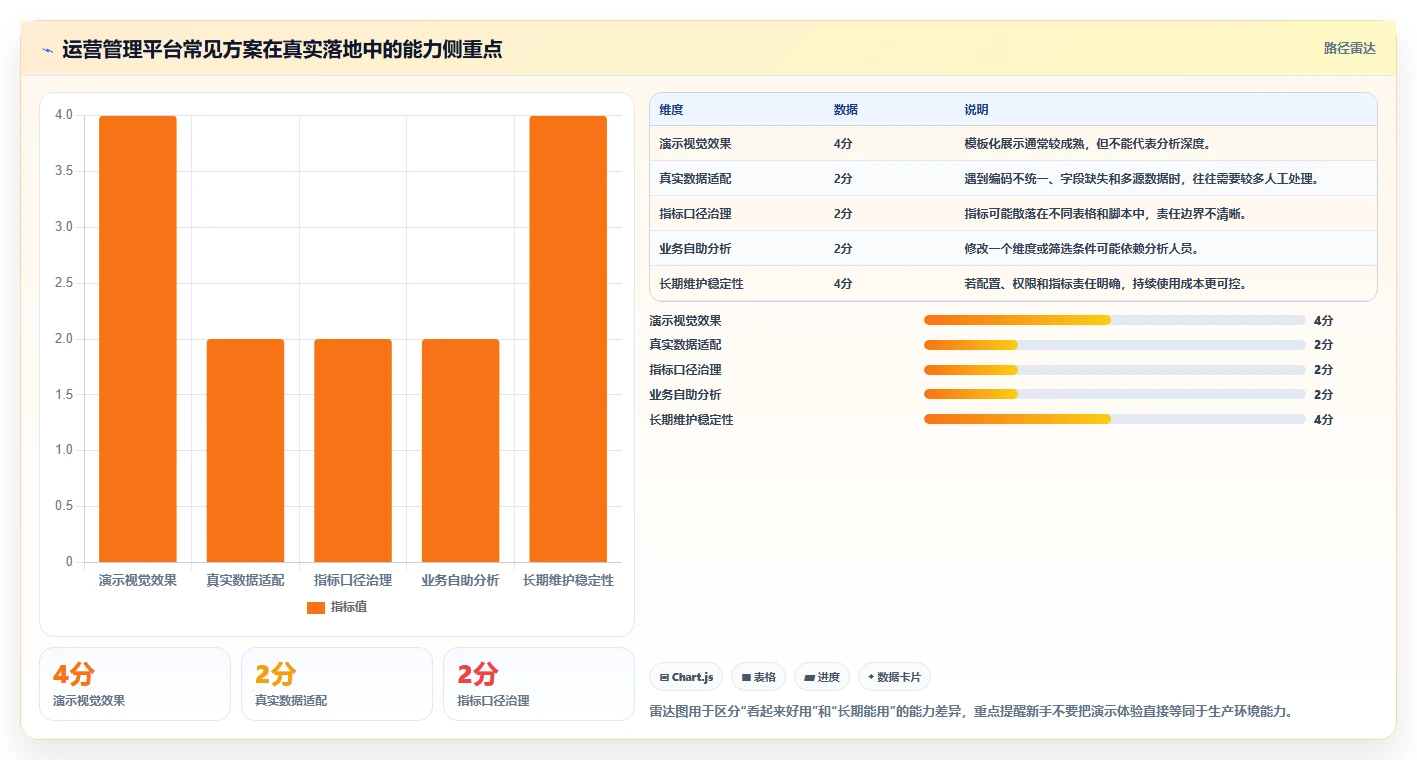
Task: Click the 长期维护稳定性 label on the chart x-axis
Action: point(568,580)
